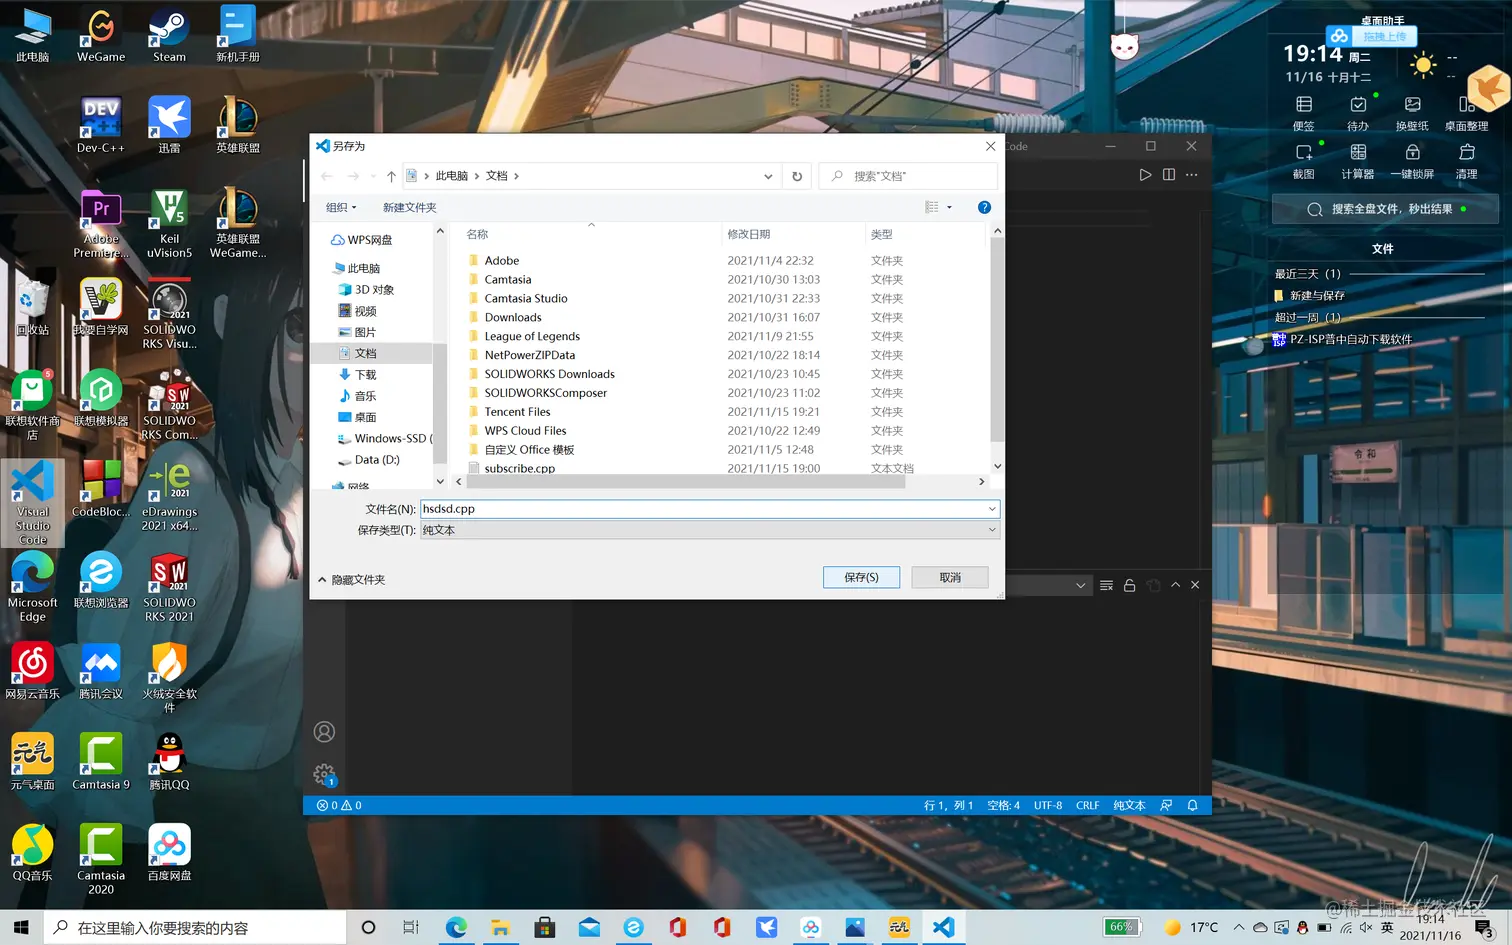Click the Refresh icon beside the address bar
Image resolution: width=1512 pixels, height=945 pixels.
point(797,176)
